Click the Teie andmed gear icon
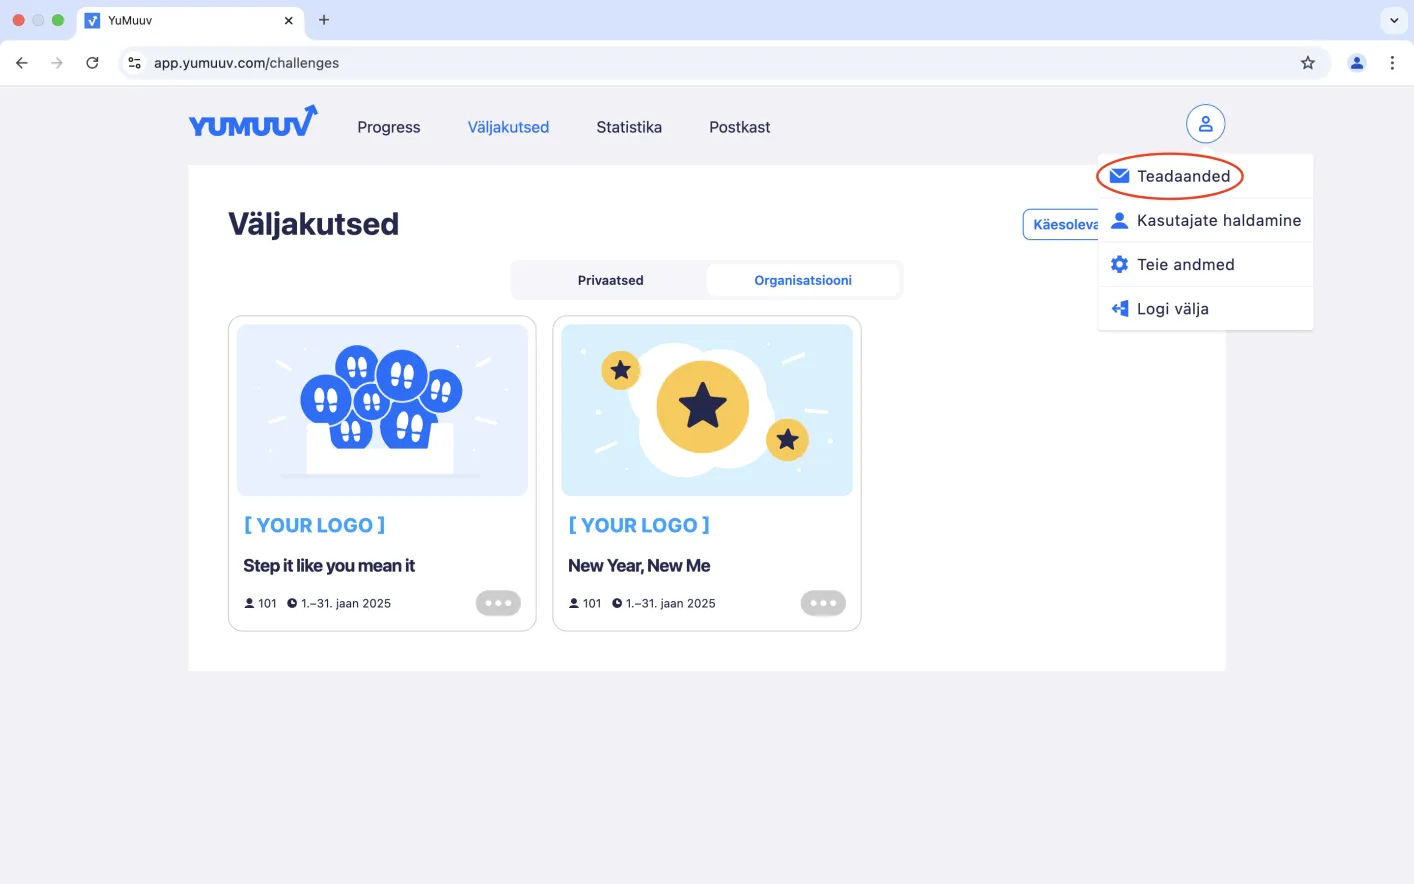1414x884 pixels. [1119, 264]
